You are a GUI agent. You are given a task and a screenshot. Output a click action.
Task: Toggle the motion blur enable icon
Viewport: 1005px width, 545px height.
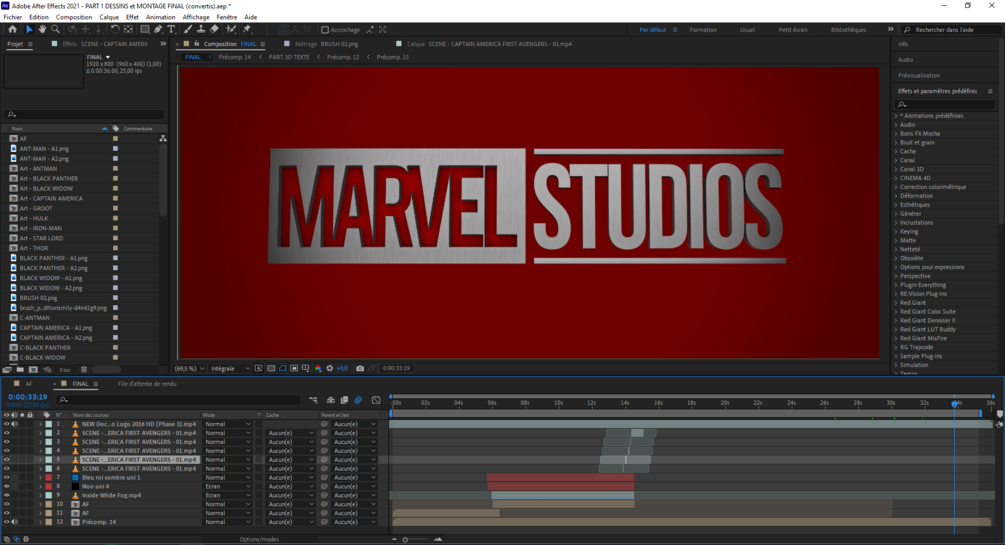tap(358, 400)
